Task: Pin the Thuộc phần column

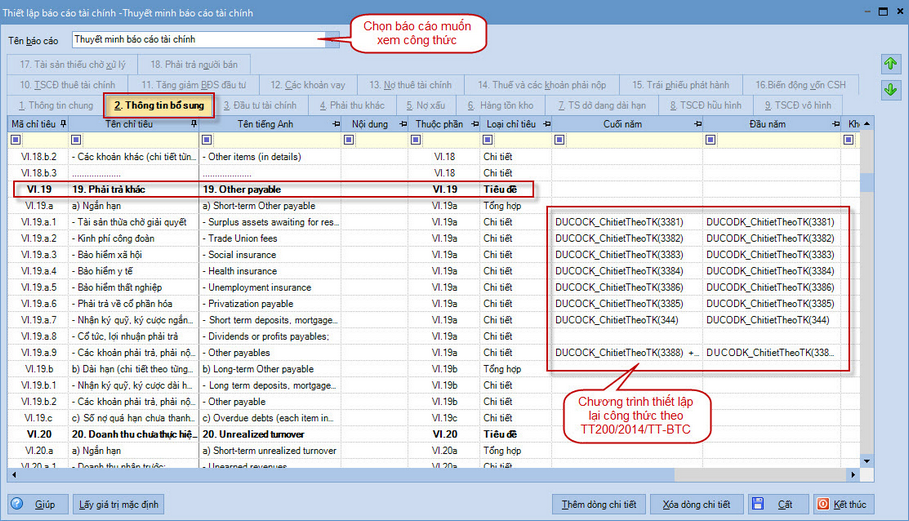Action: tap(475, 124)
